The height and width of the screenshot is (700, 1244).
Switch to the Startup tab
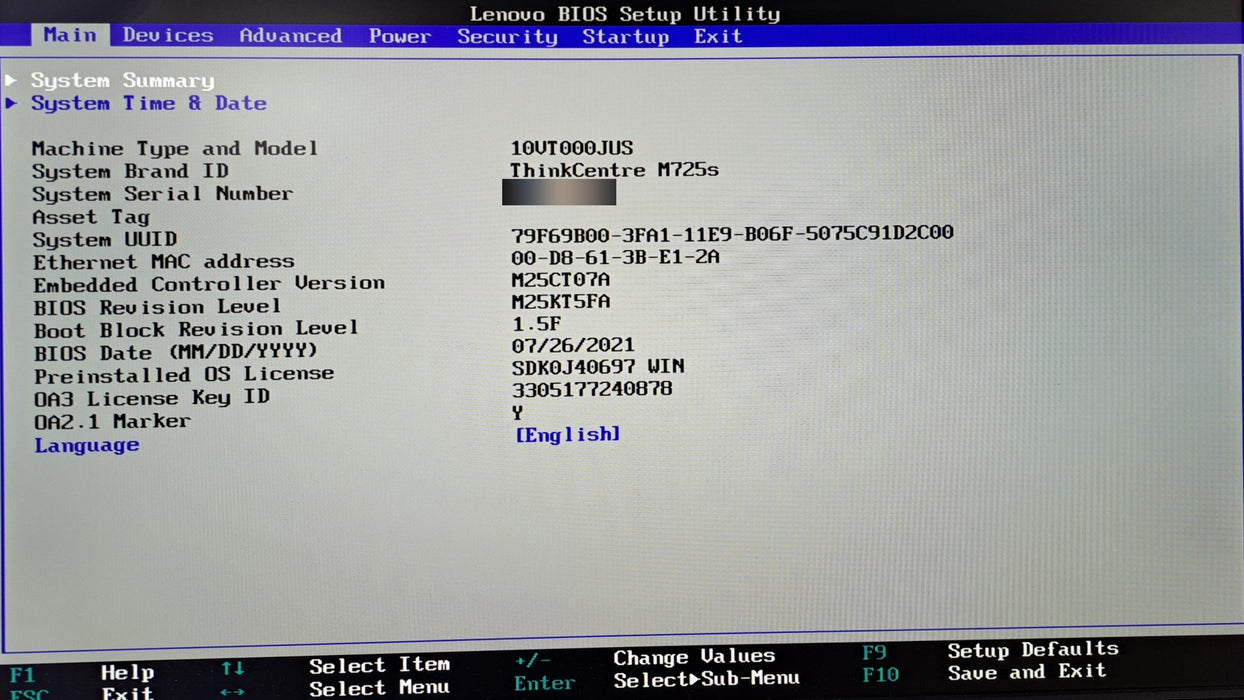tap(625, 37)
